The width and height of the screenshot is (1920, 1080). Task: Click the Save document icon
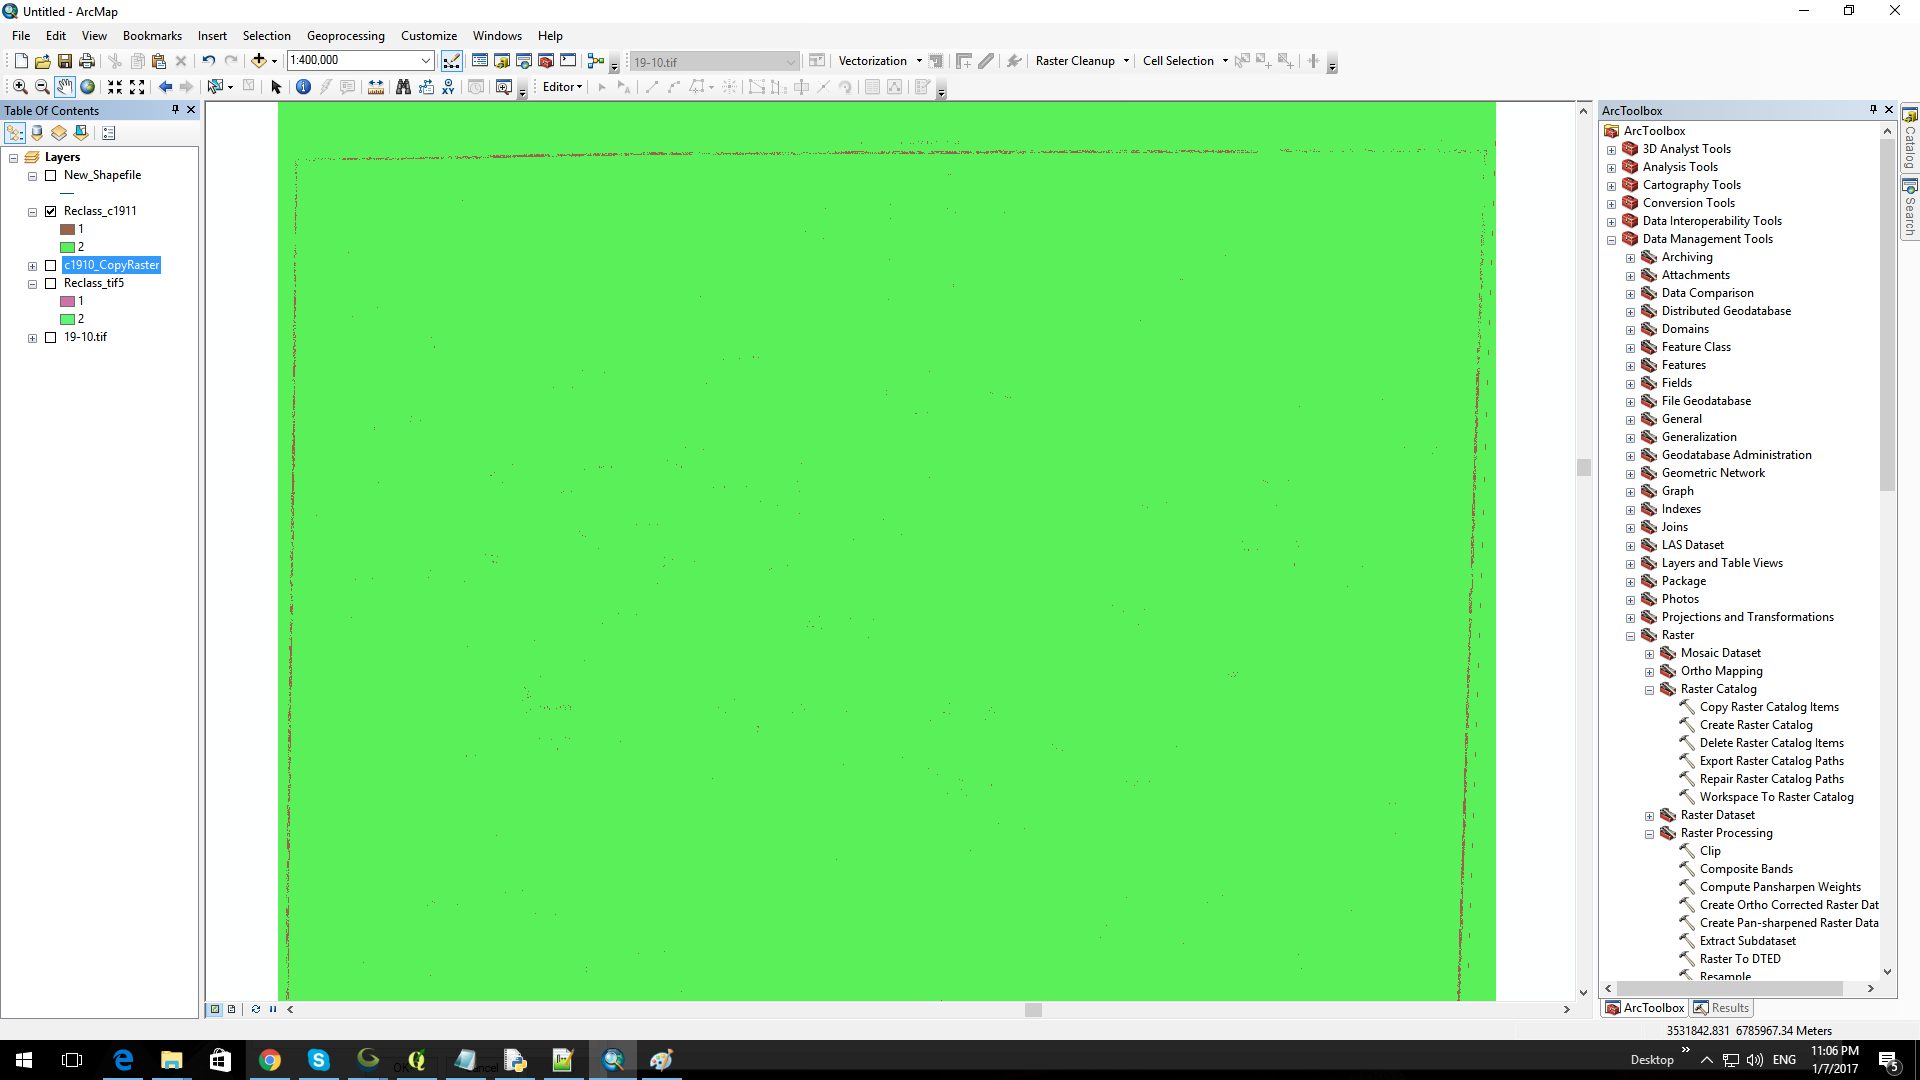[65, 61]
